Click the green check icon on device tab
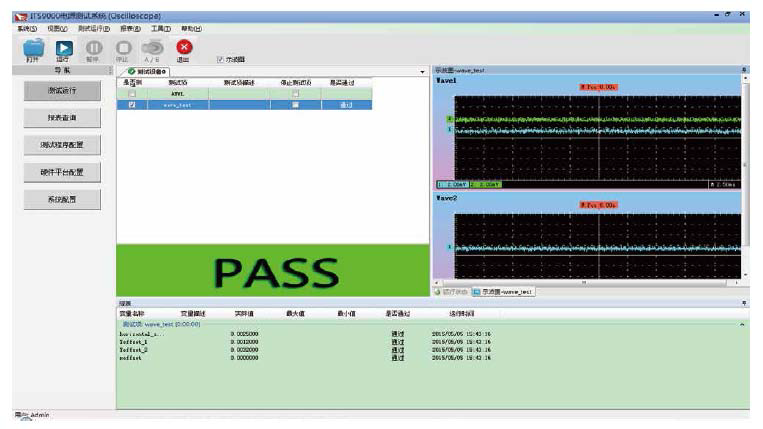763x429 pixels. [131, 72]
